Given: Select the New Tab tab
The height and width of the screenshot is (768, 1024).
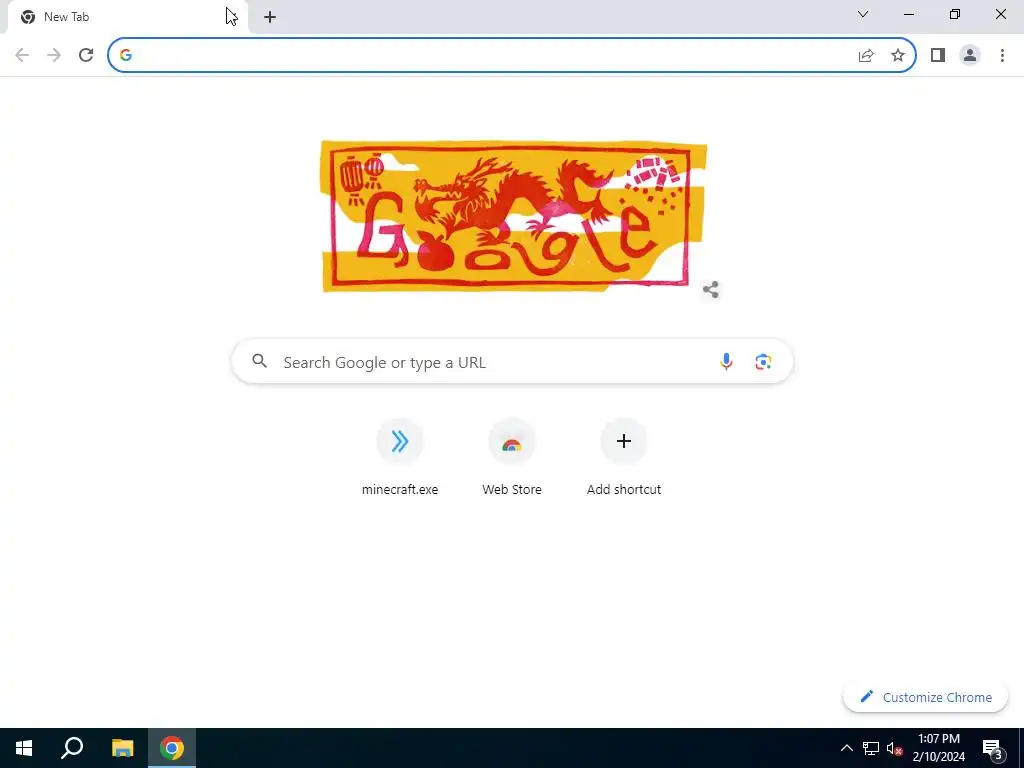Looking at the screenshot, I should tap(124, 17).
